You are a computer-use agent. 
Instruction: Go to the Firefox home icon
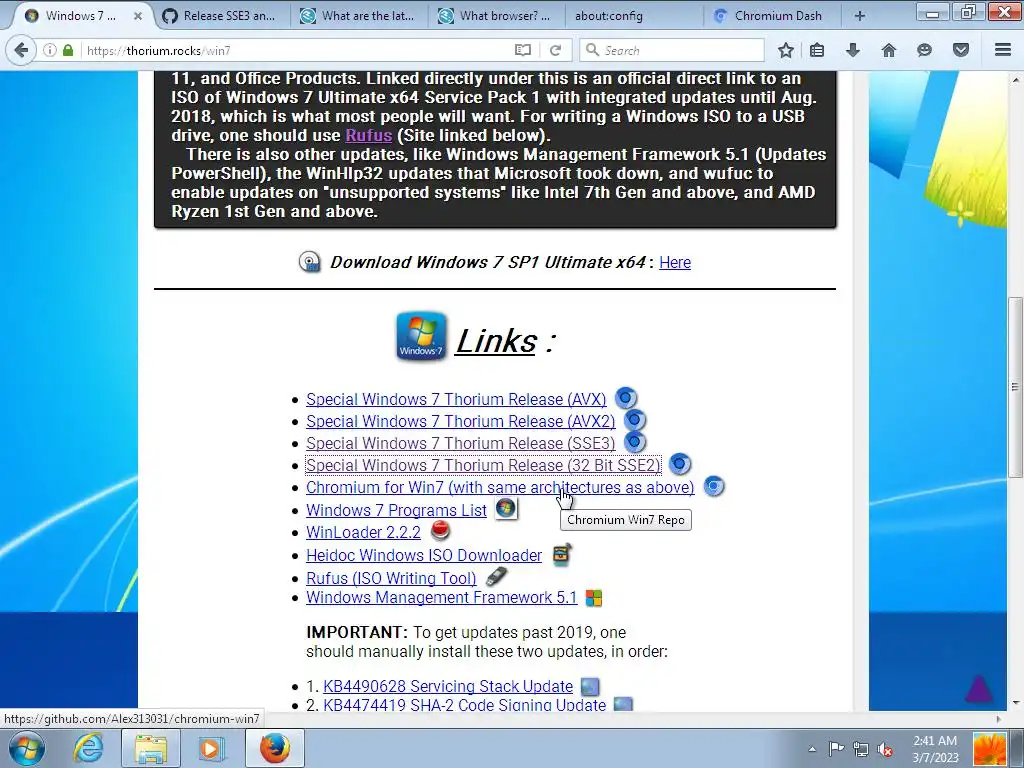(x=889, y=50)
